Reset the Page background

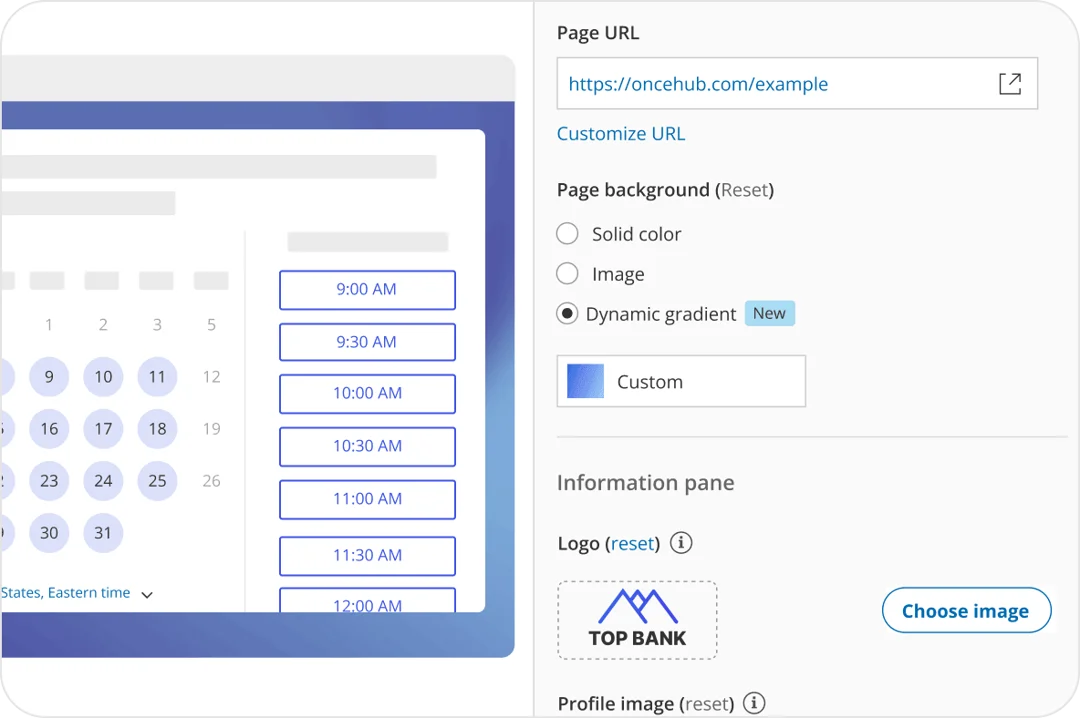click(x=744, y=190)
